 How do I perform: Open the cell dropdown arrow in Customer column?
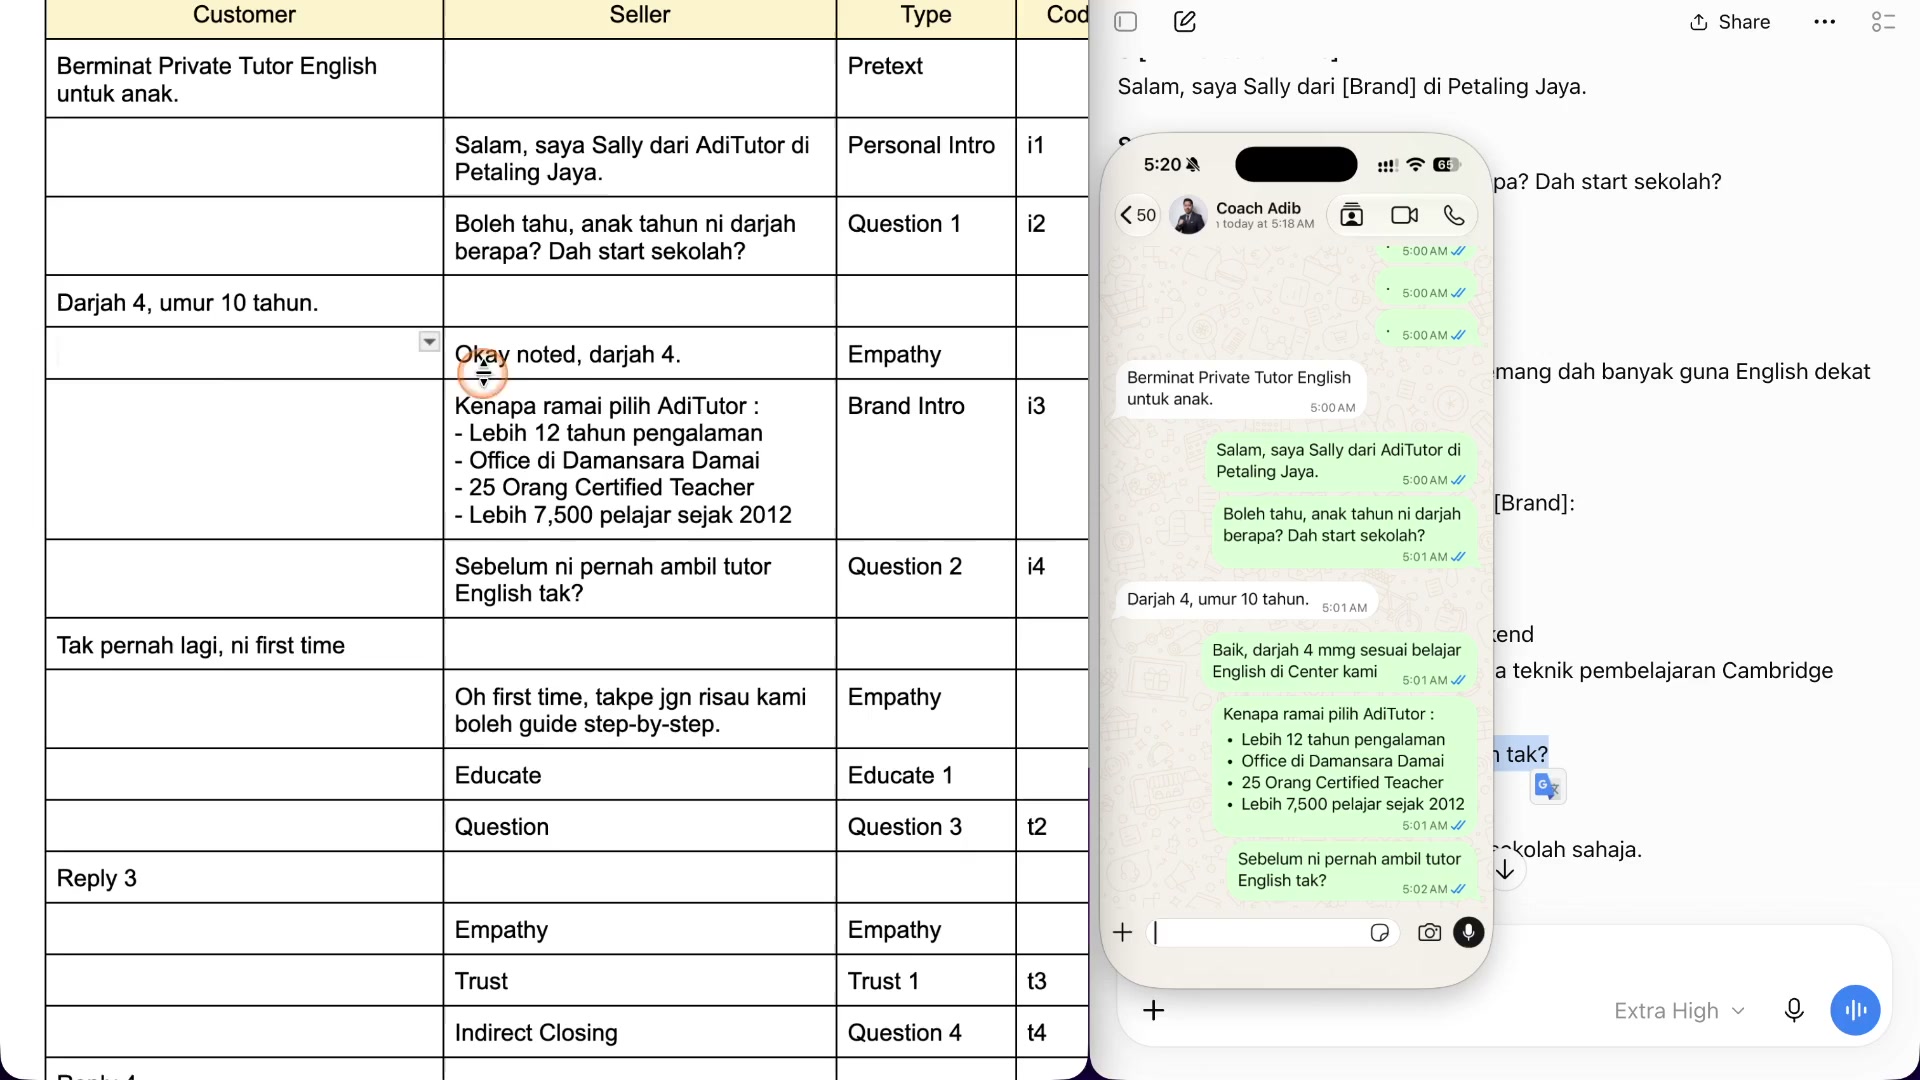(429, 342)
